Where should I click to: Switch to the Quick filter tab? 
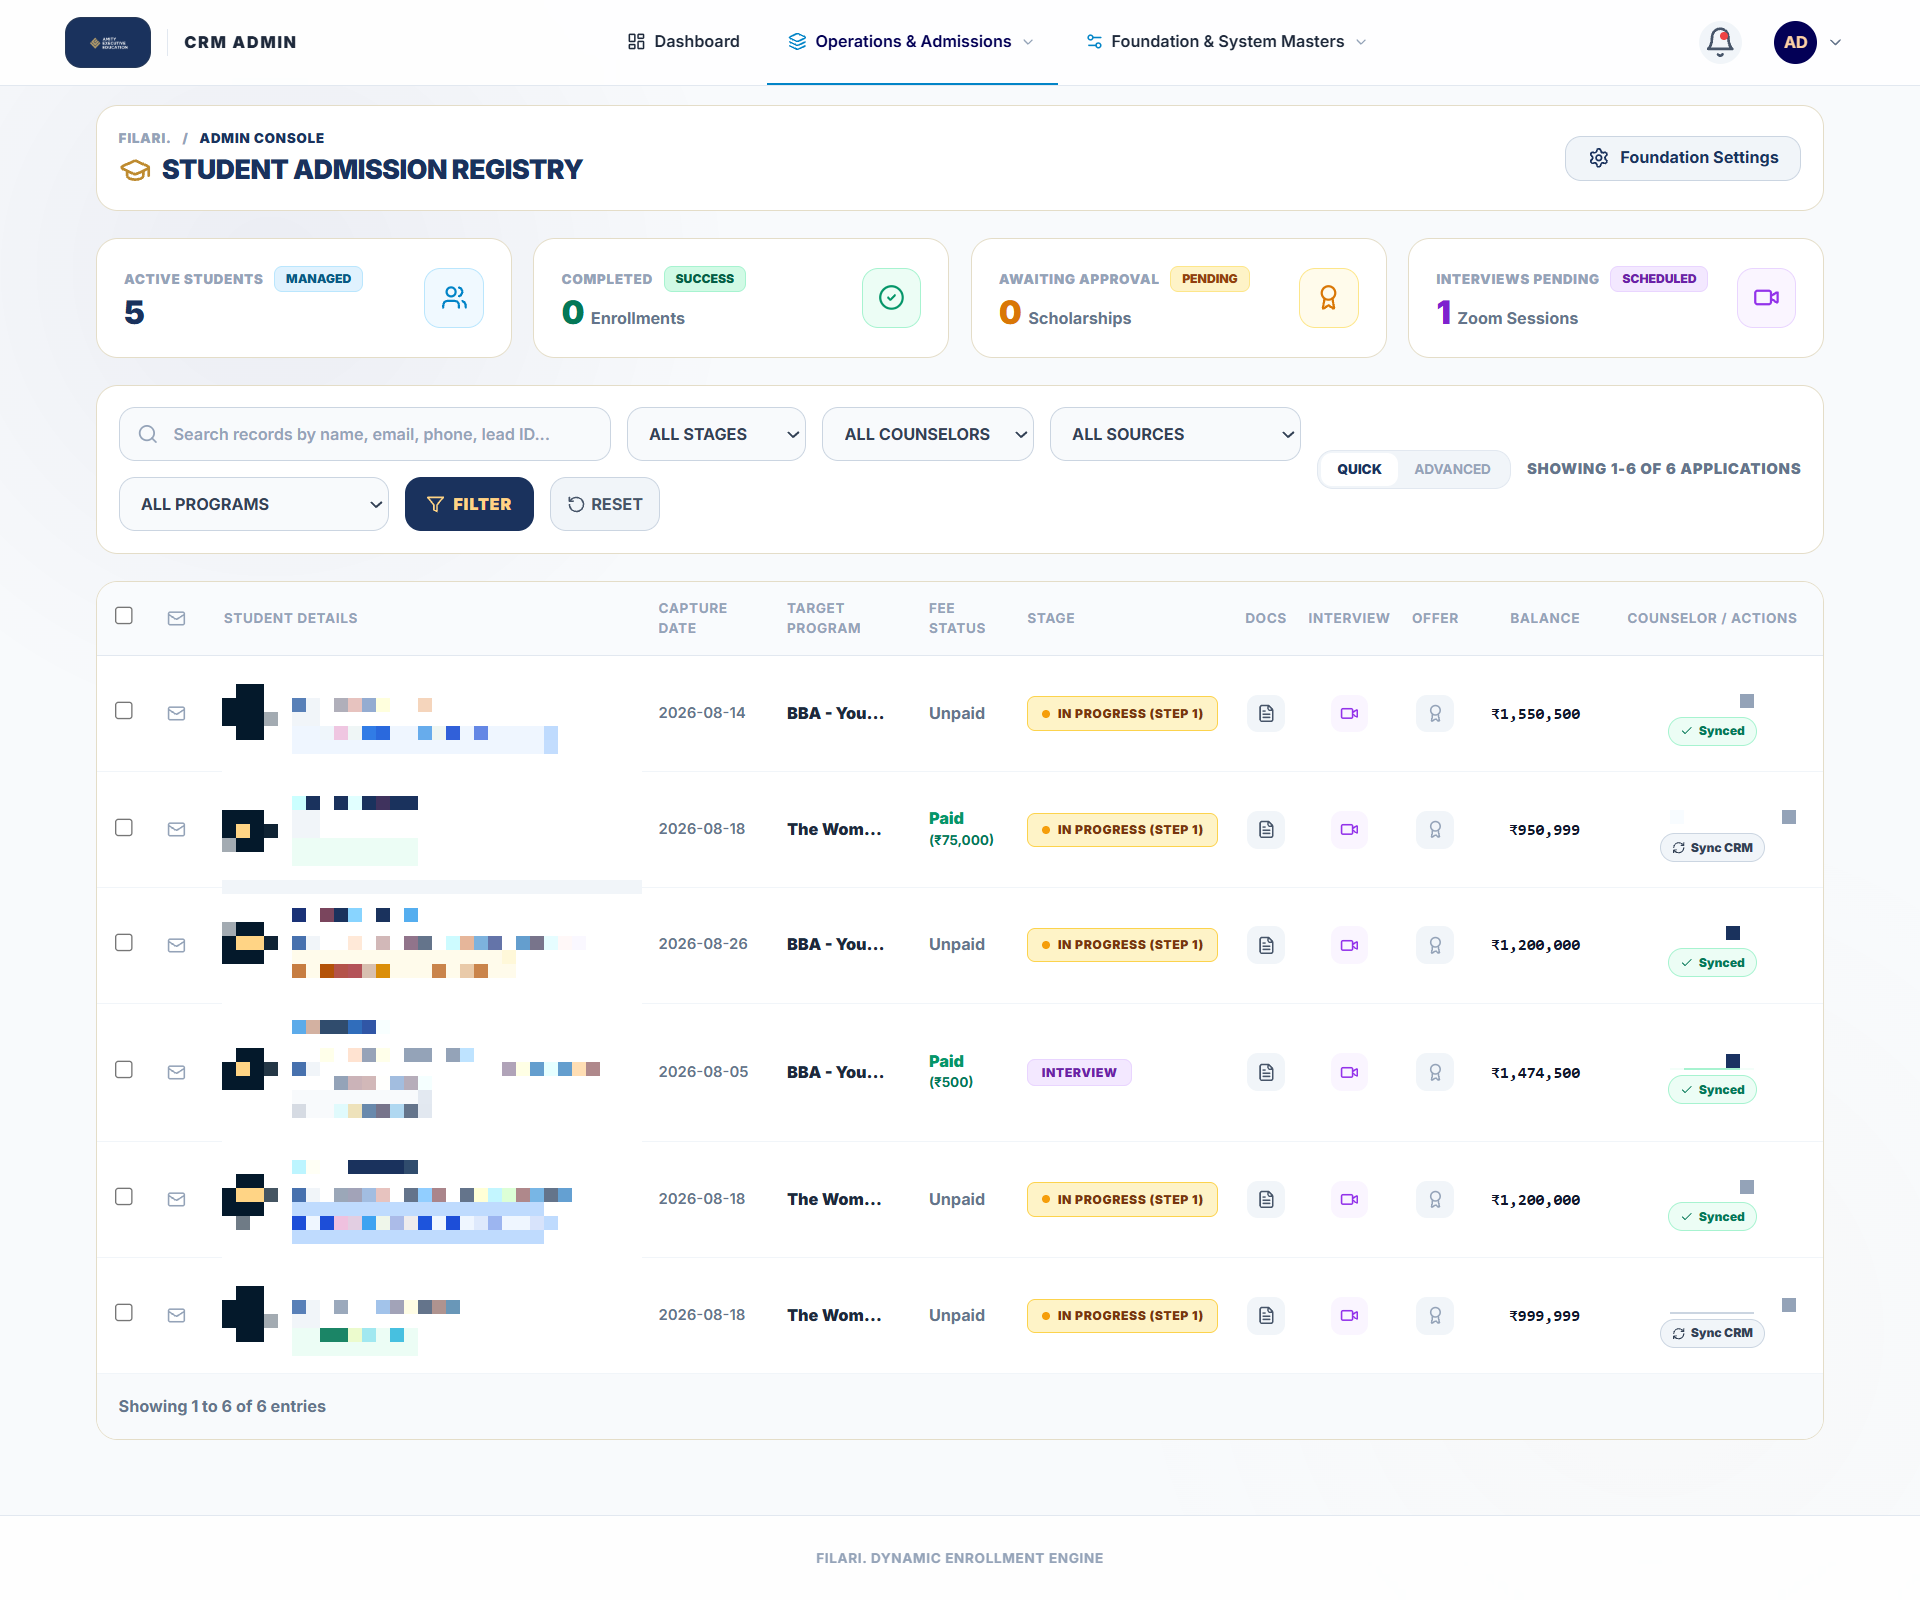click(x=1359, y=469)
